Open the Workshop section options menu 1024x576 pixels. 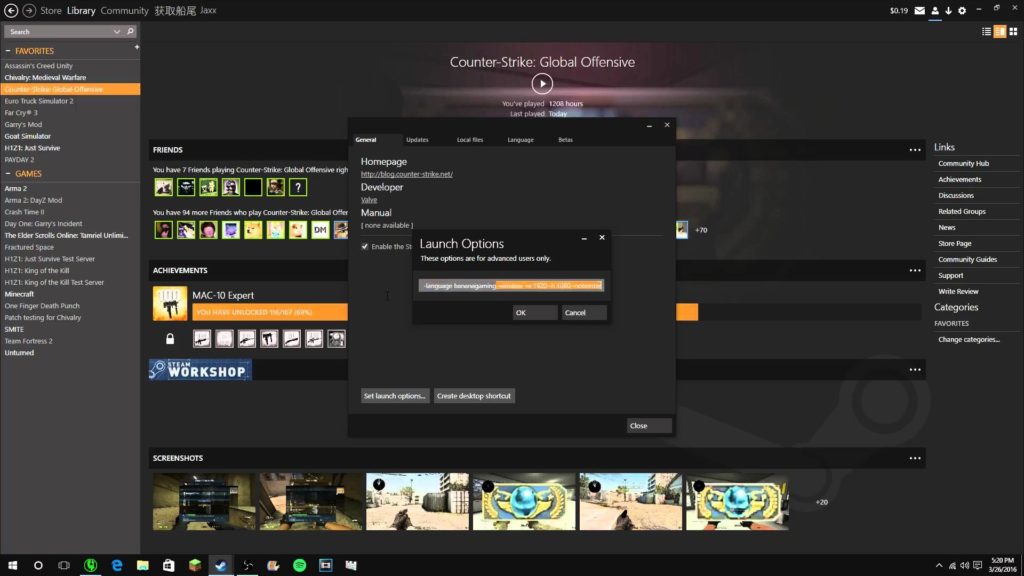click(915, 370)
